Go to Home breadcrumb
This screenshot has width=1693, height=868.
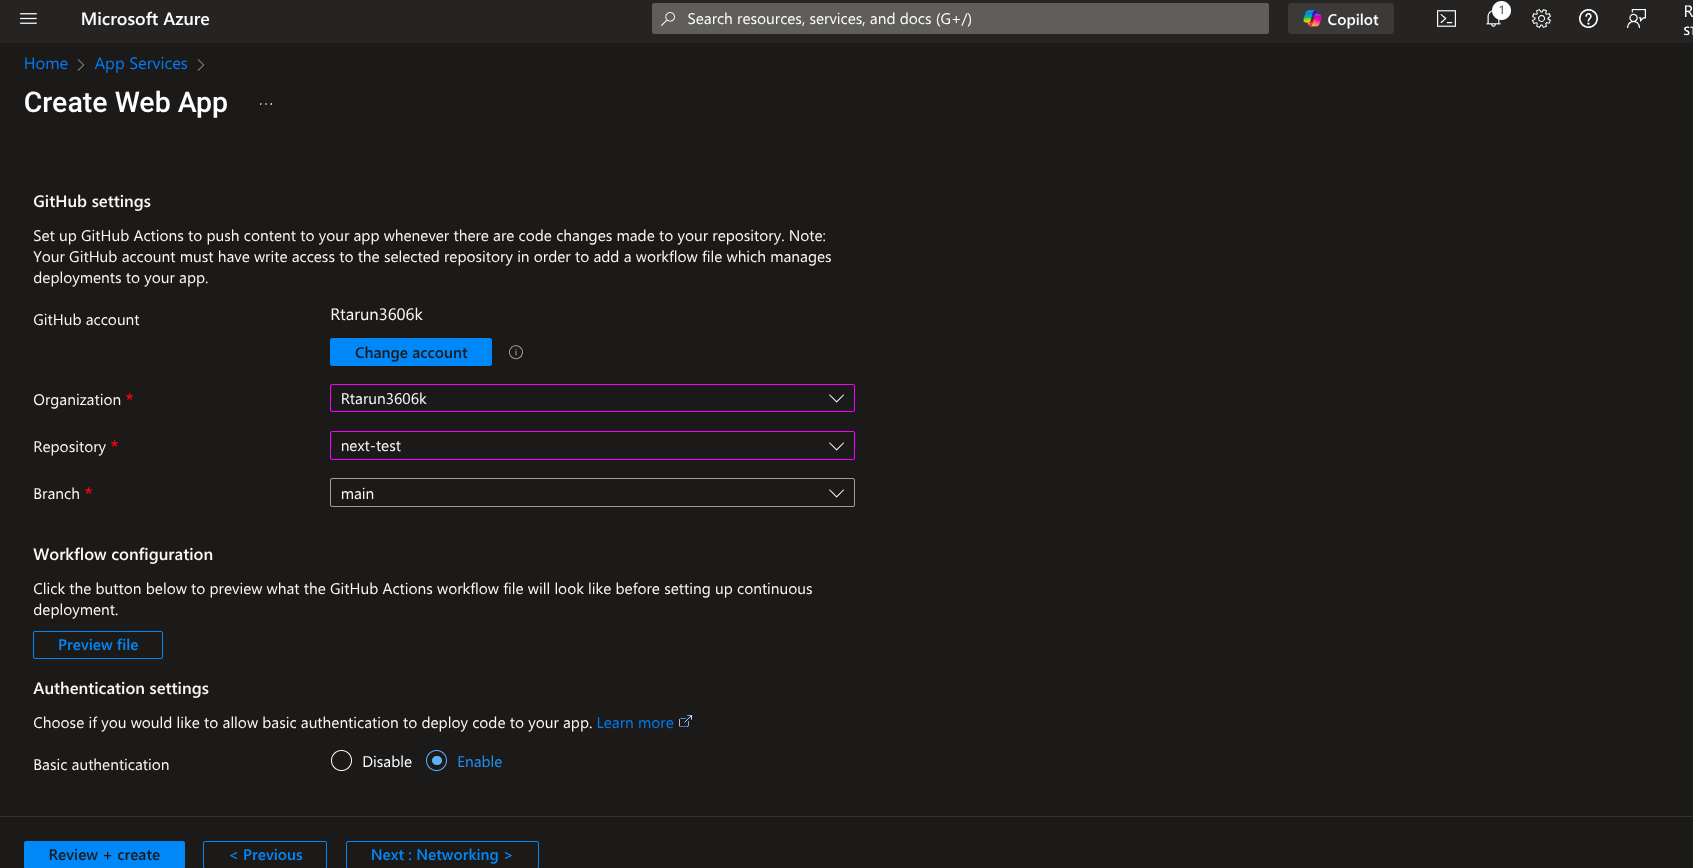coord(46,64)
